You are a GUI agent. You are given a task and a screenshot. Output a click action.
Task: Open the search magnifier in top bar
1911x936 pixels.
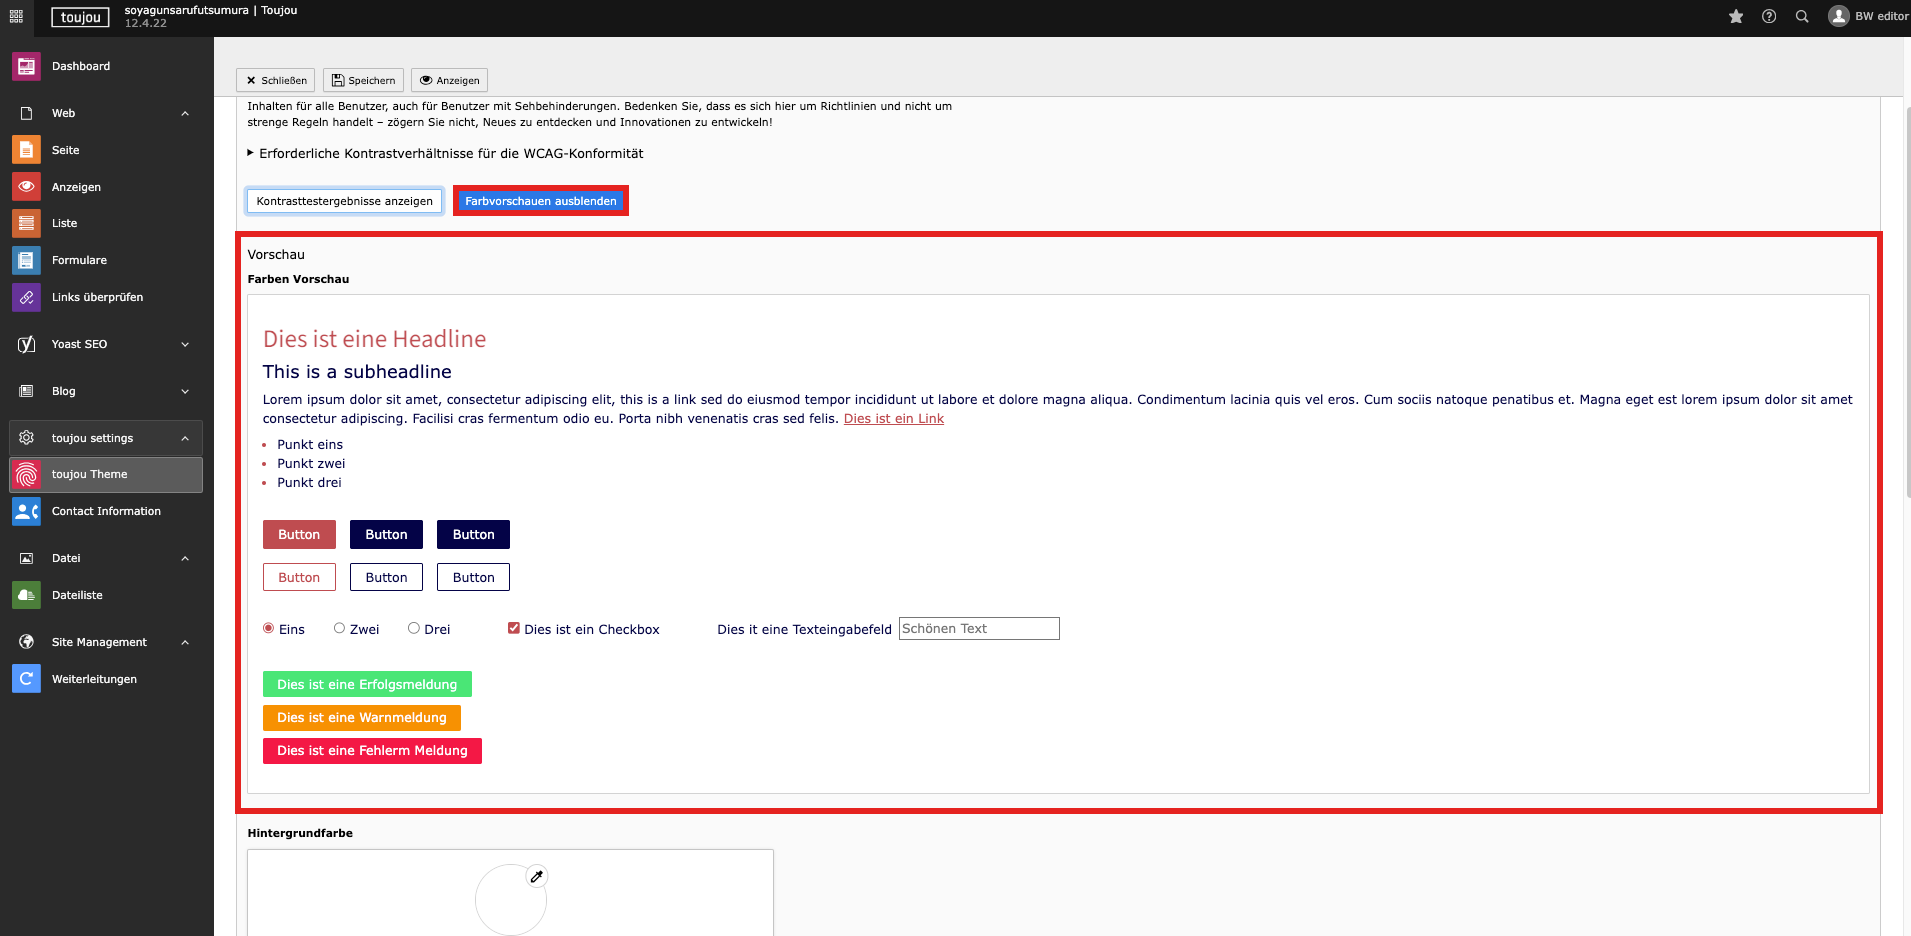tap(1802, 16)
